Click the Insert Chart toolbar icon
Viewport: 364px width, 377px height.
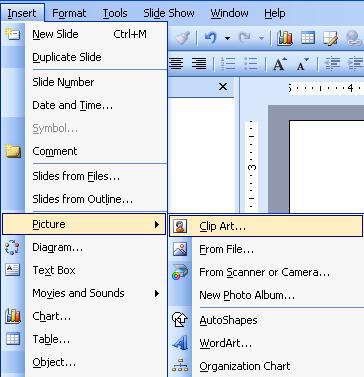285,38
